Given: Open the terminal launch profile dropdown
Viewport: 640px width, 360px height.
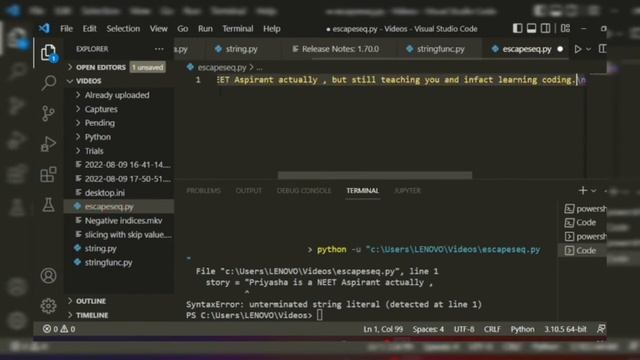Looking at the screenshot, I should point(593,190).
